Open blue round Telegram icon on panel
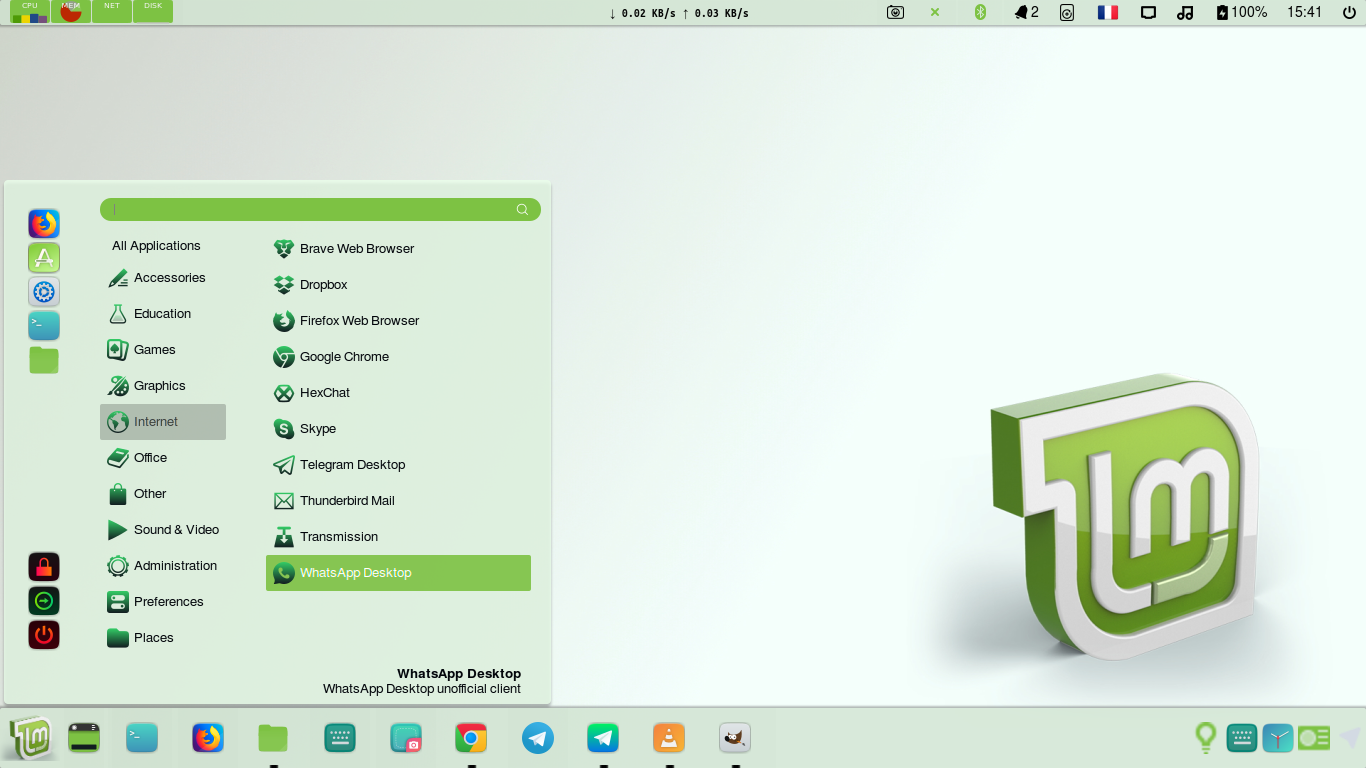1366x768 pixels. point(538,739)
